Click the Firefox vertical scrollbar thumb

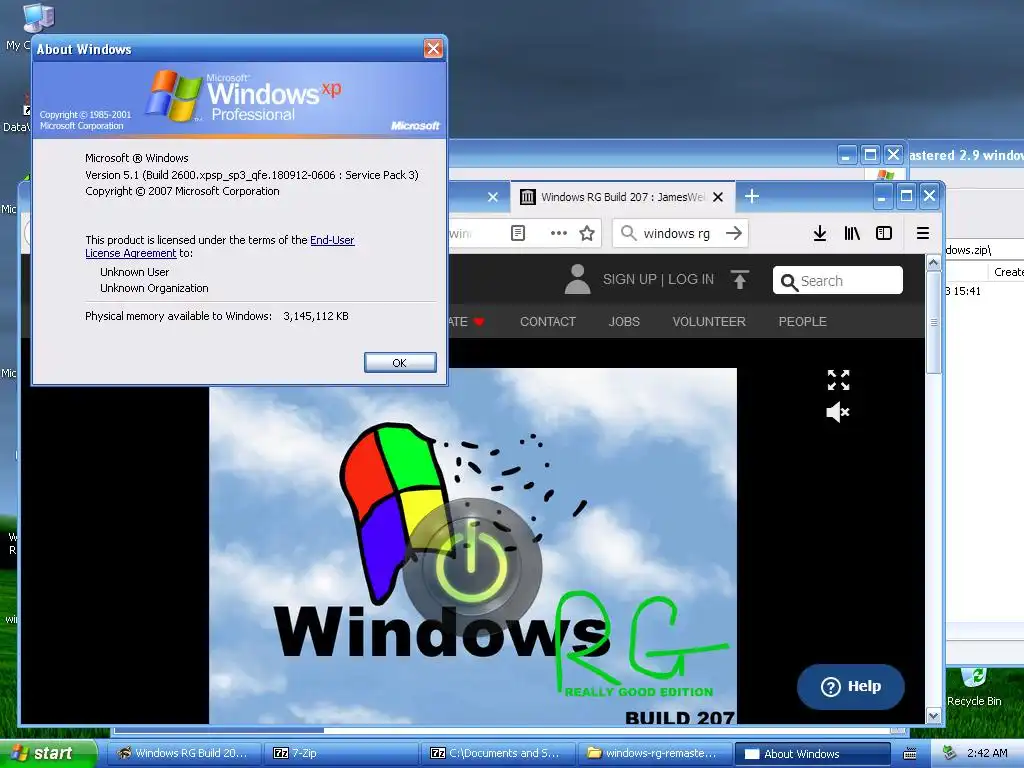pos(934,323)
